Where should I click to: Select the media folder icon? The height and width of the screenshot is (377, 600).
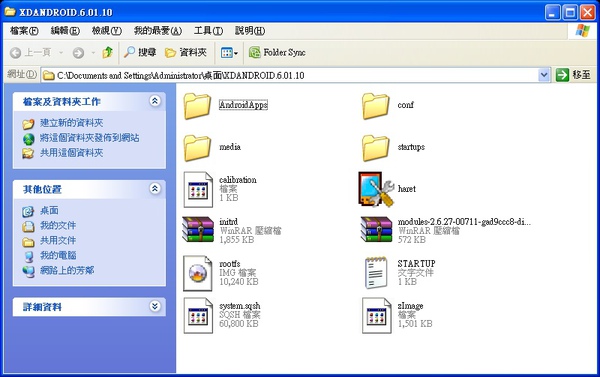197,148
